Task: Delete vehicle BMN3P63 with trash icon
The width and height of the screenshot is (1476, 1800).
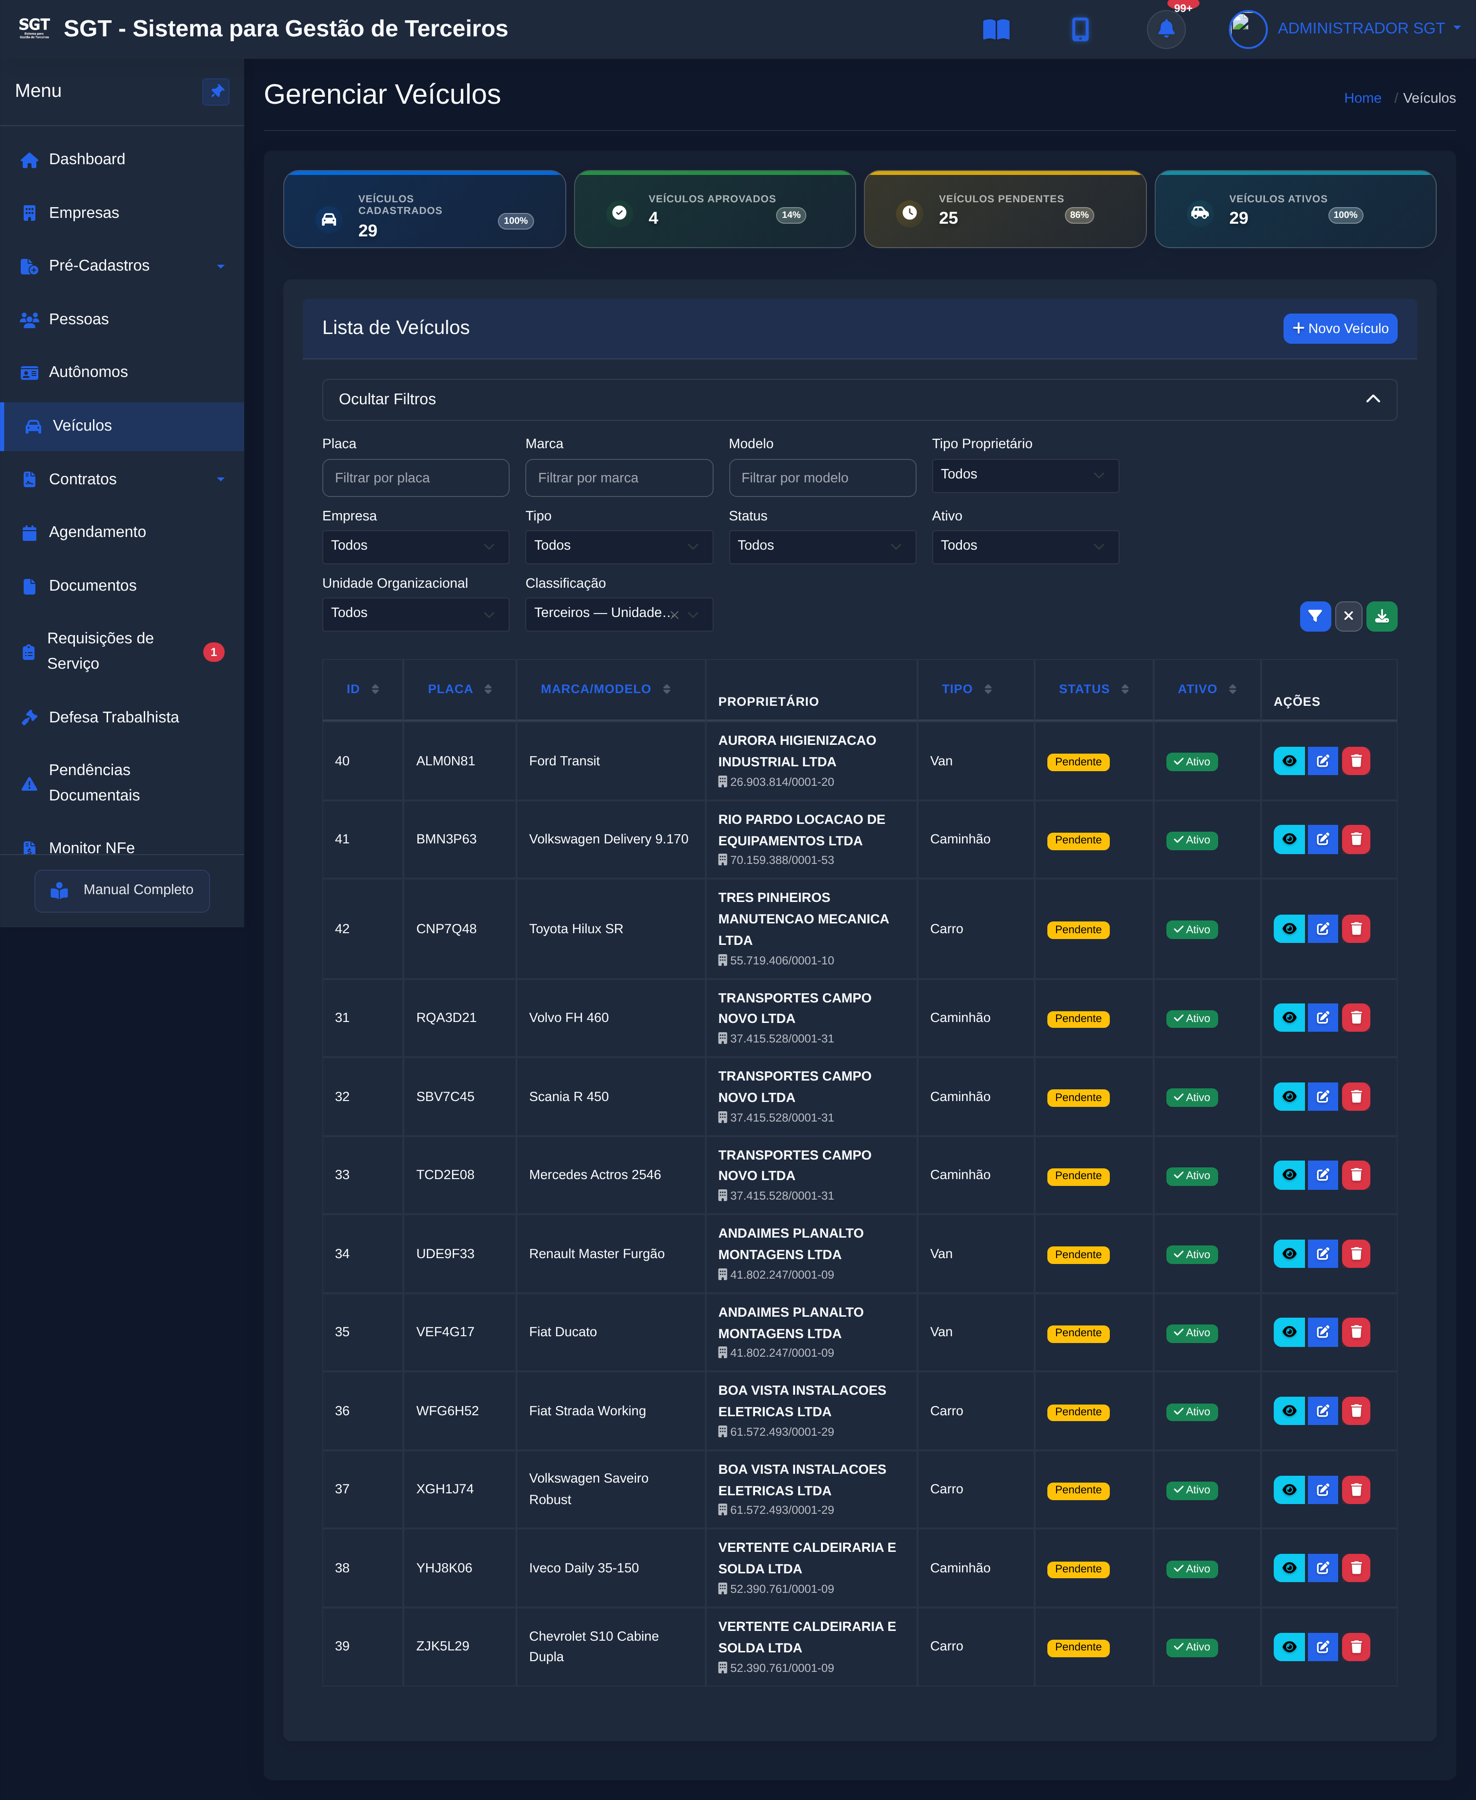Action: pos(1356,839)
